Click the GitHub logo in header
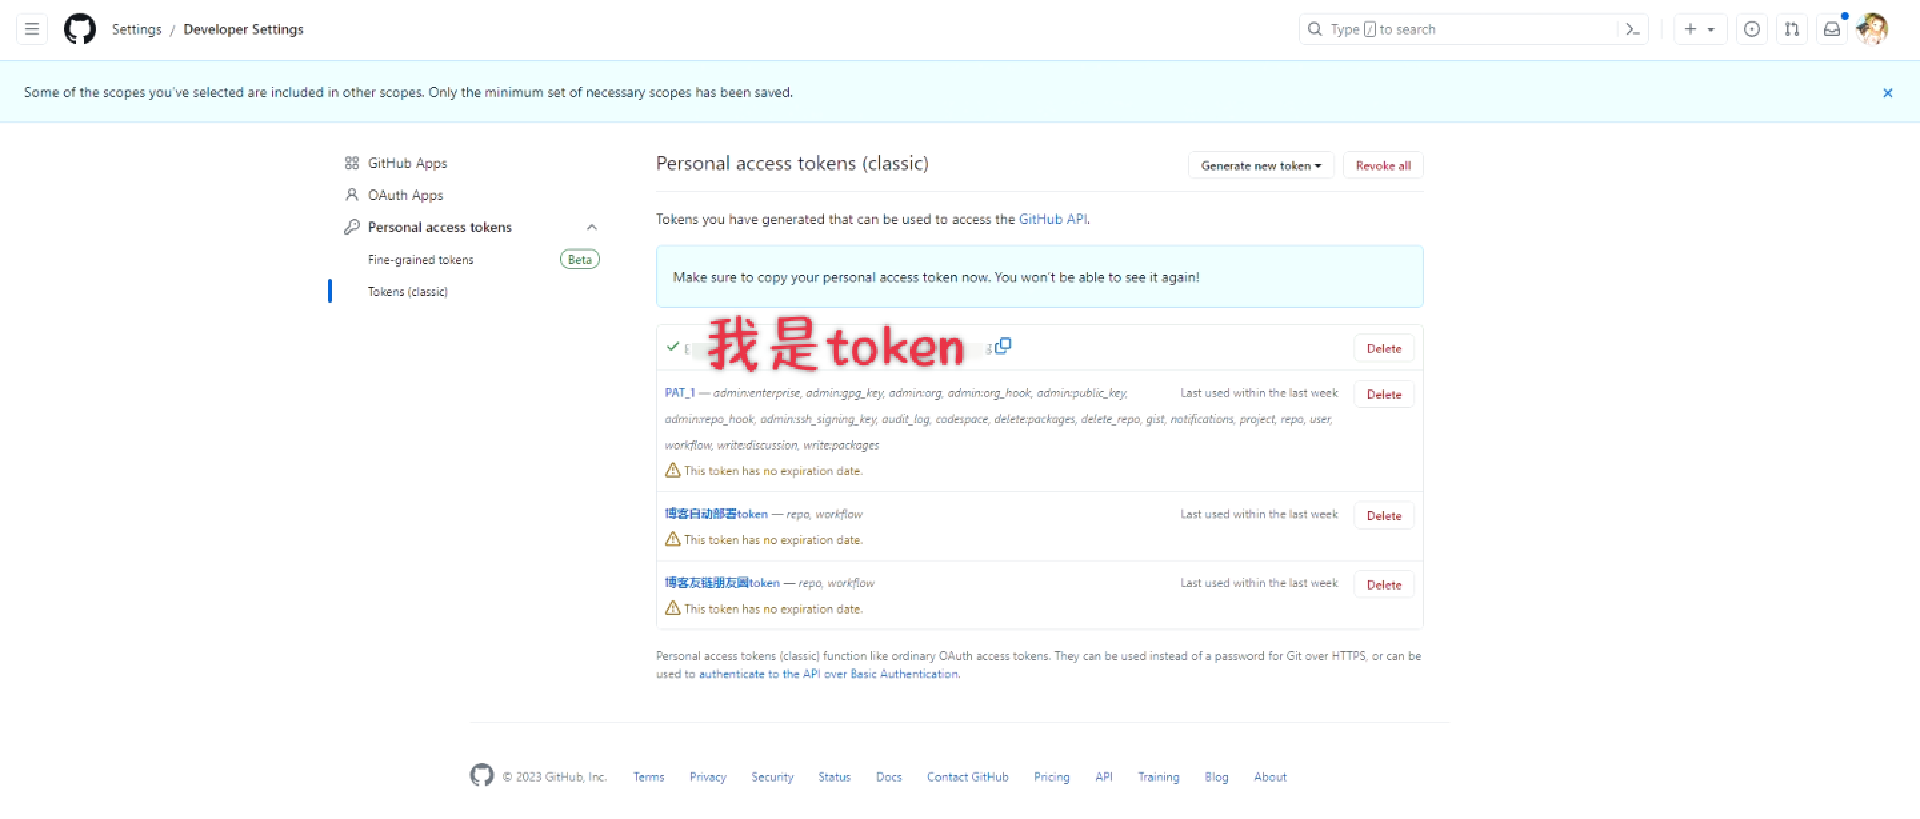Screen dimensions: 1920x819 (80, 29)
